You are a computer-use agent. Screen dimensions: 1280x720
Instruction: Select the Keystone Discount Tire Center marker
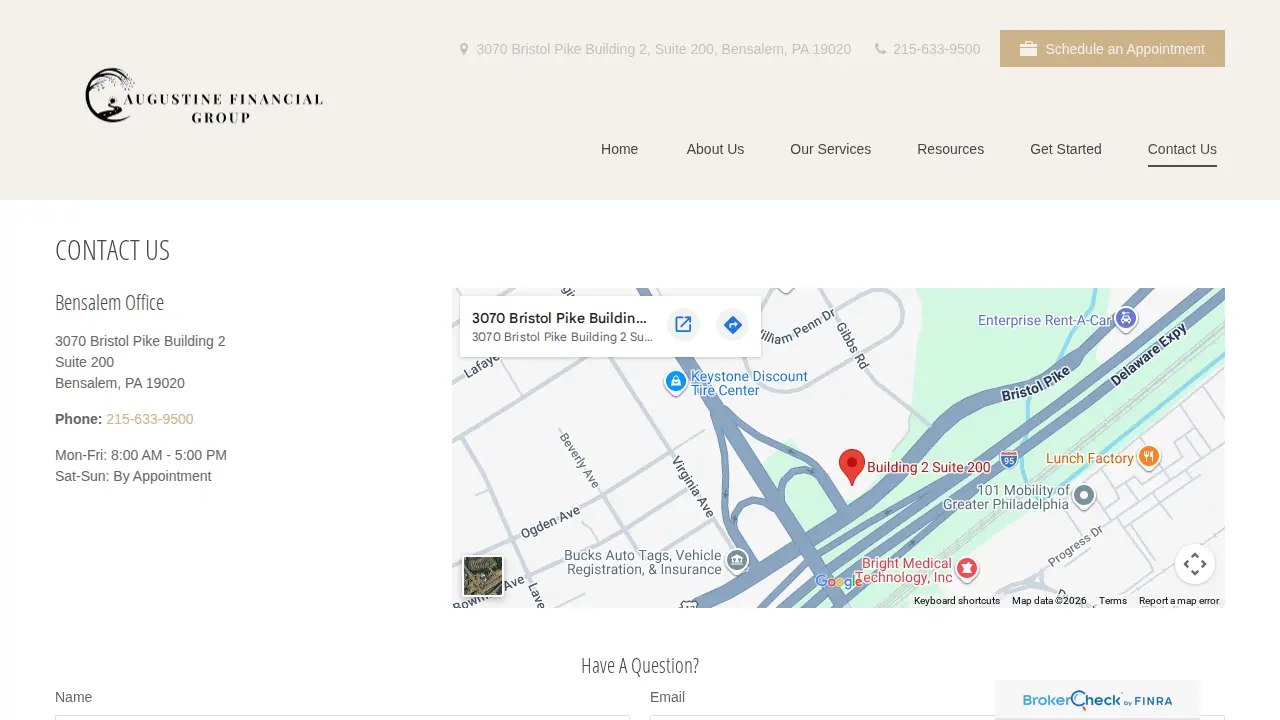(676, 382)
